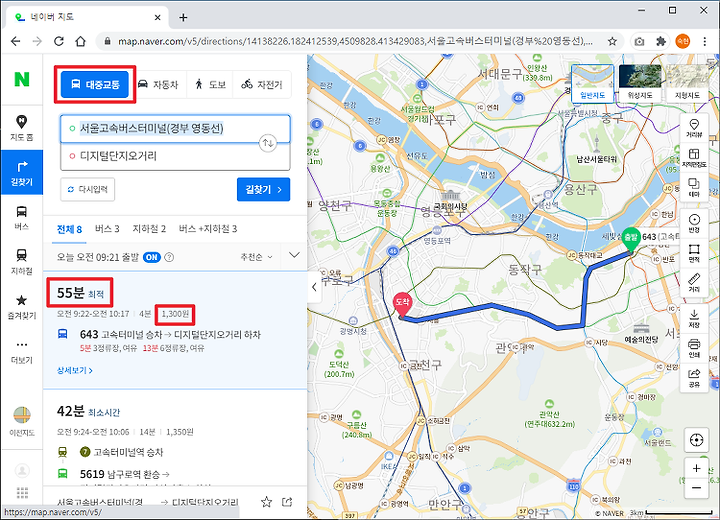This screenshot has width=720, height=520.
Task: Open browser home page button
Action: click(x=81, y=41)
